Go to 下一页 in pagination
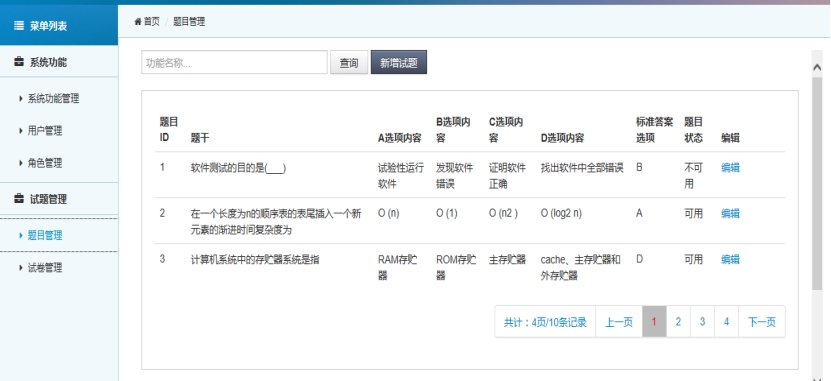831x381 pixels. (x=762, y=322)
